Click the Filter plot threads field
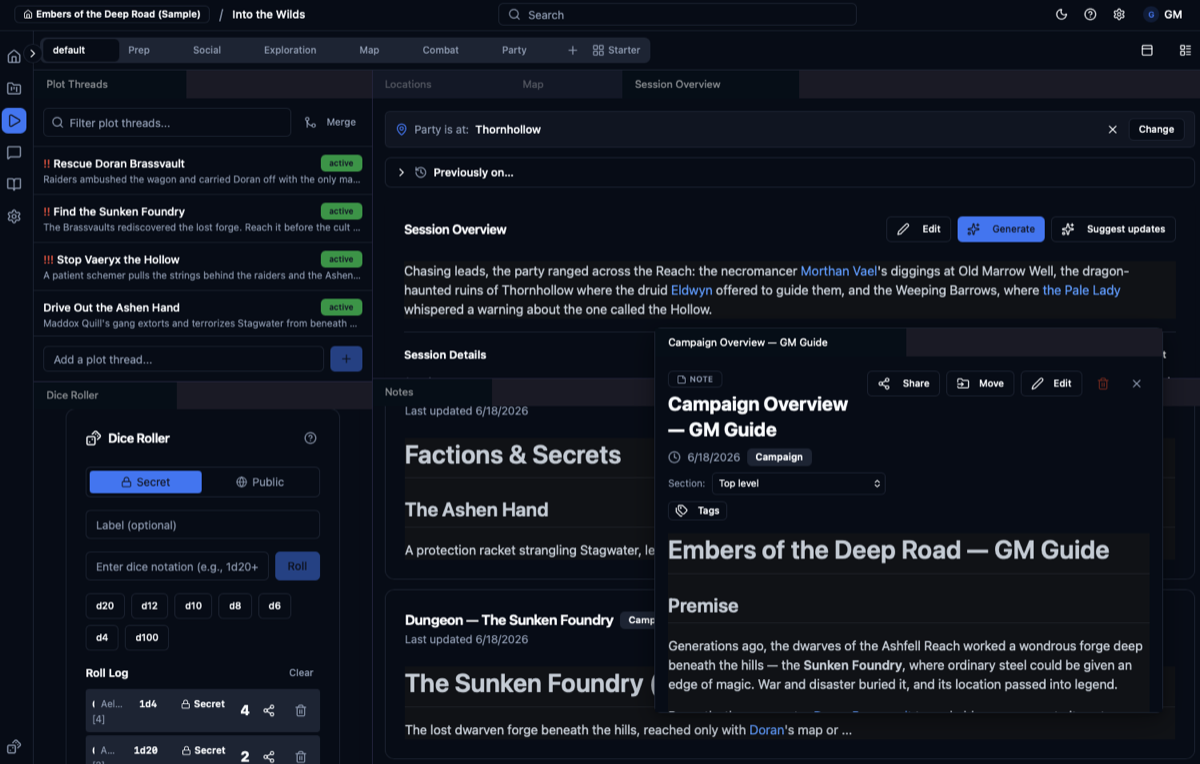Screen dimensions: 1200x764 pyautogui.click(x=167, y=123)
